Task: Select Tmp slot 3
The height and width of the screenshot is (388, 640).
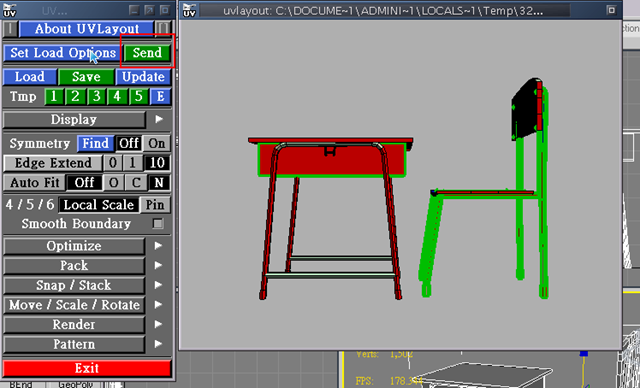Action: click(x=96, y=97)
